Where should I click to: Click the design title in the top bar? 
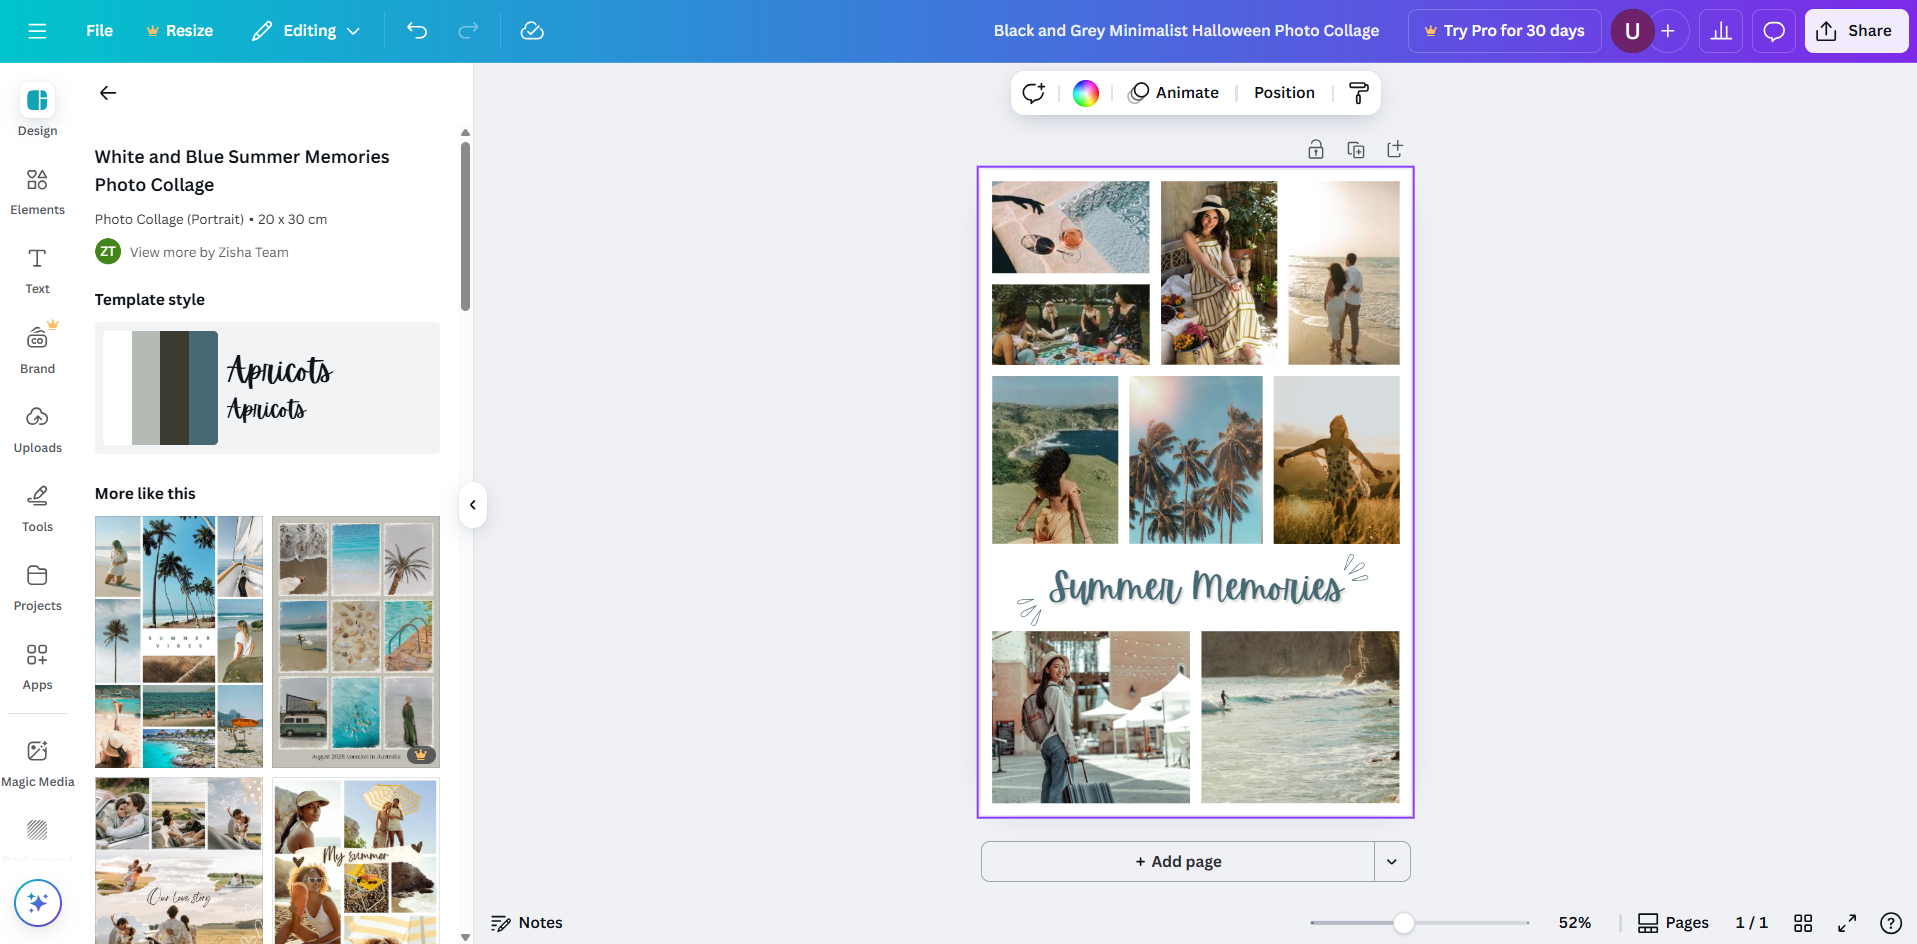coord(1186,31)
